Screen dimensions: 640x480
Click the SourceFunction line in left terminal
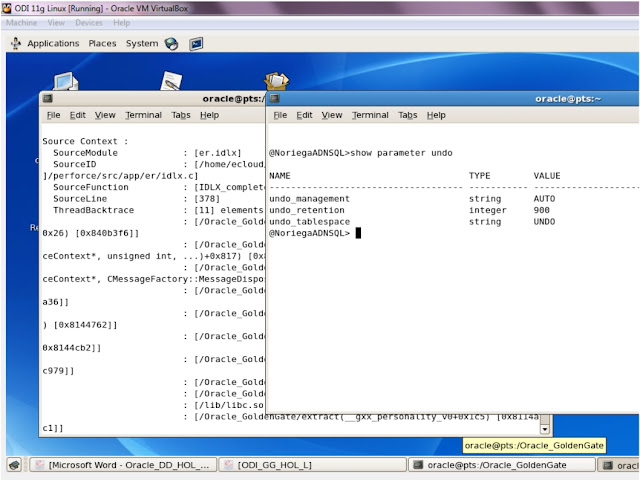[x=159, y=187]
